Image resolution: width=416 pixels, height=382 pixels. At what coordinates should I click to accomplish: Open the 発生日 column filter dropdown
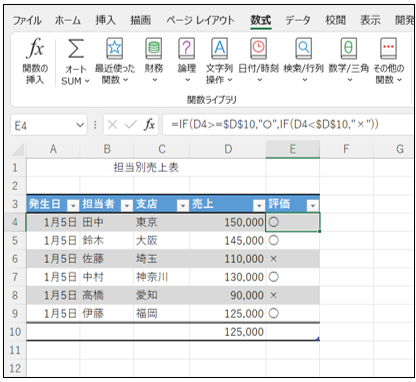tap(73, 205)
